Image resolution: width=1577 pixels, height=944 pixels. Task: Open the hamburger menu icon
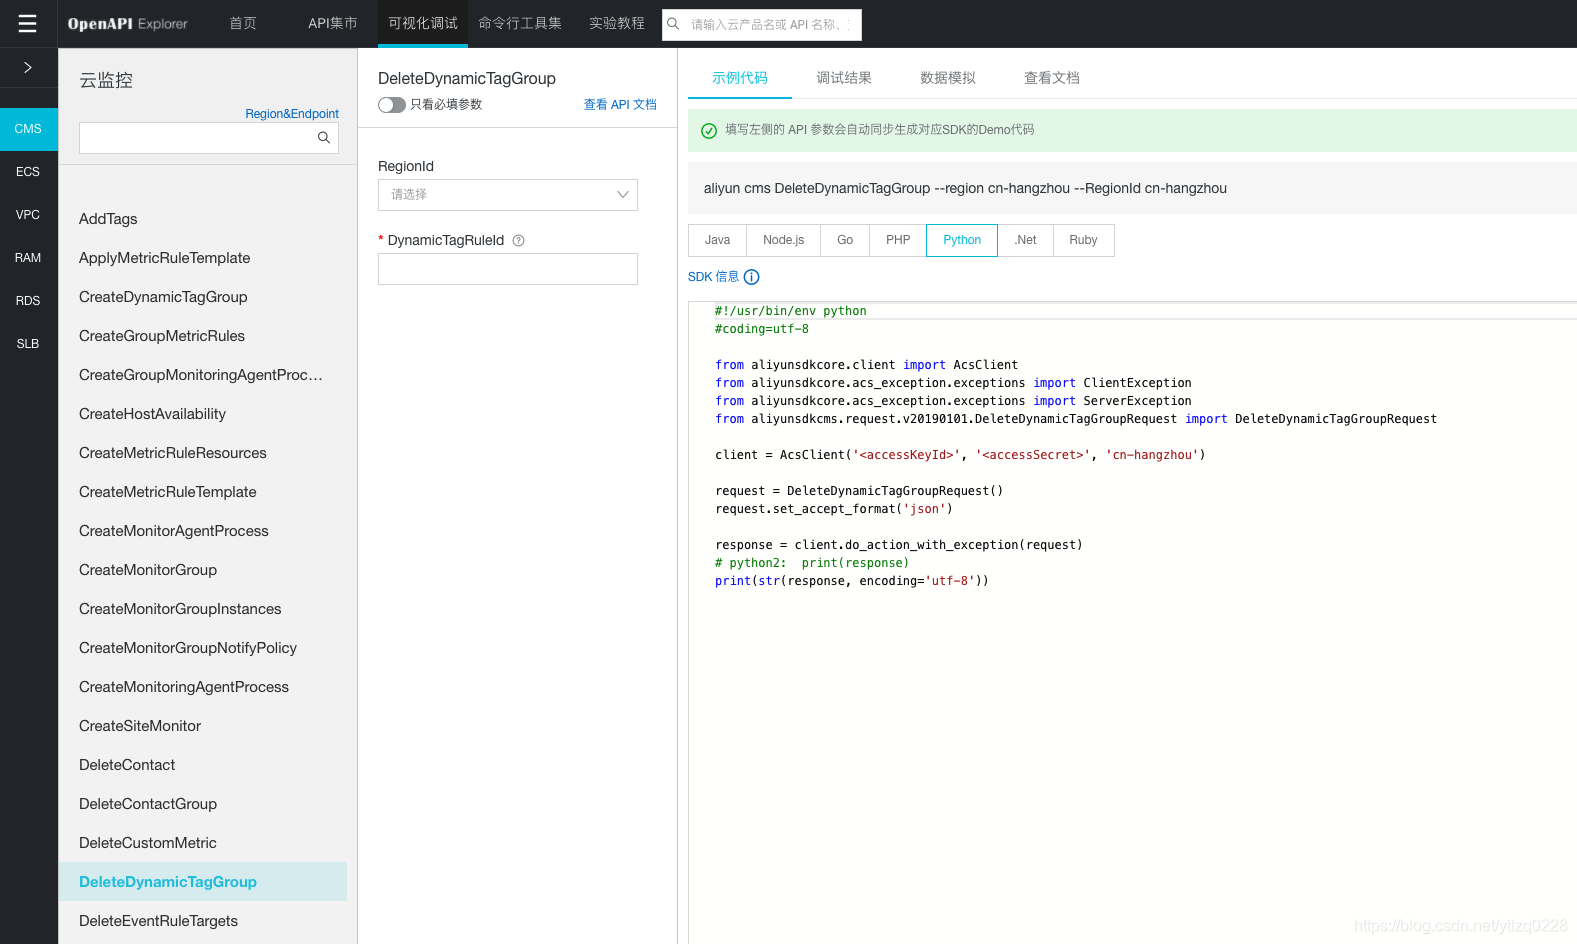(28, 24)
